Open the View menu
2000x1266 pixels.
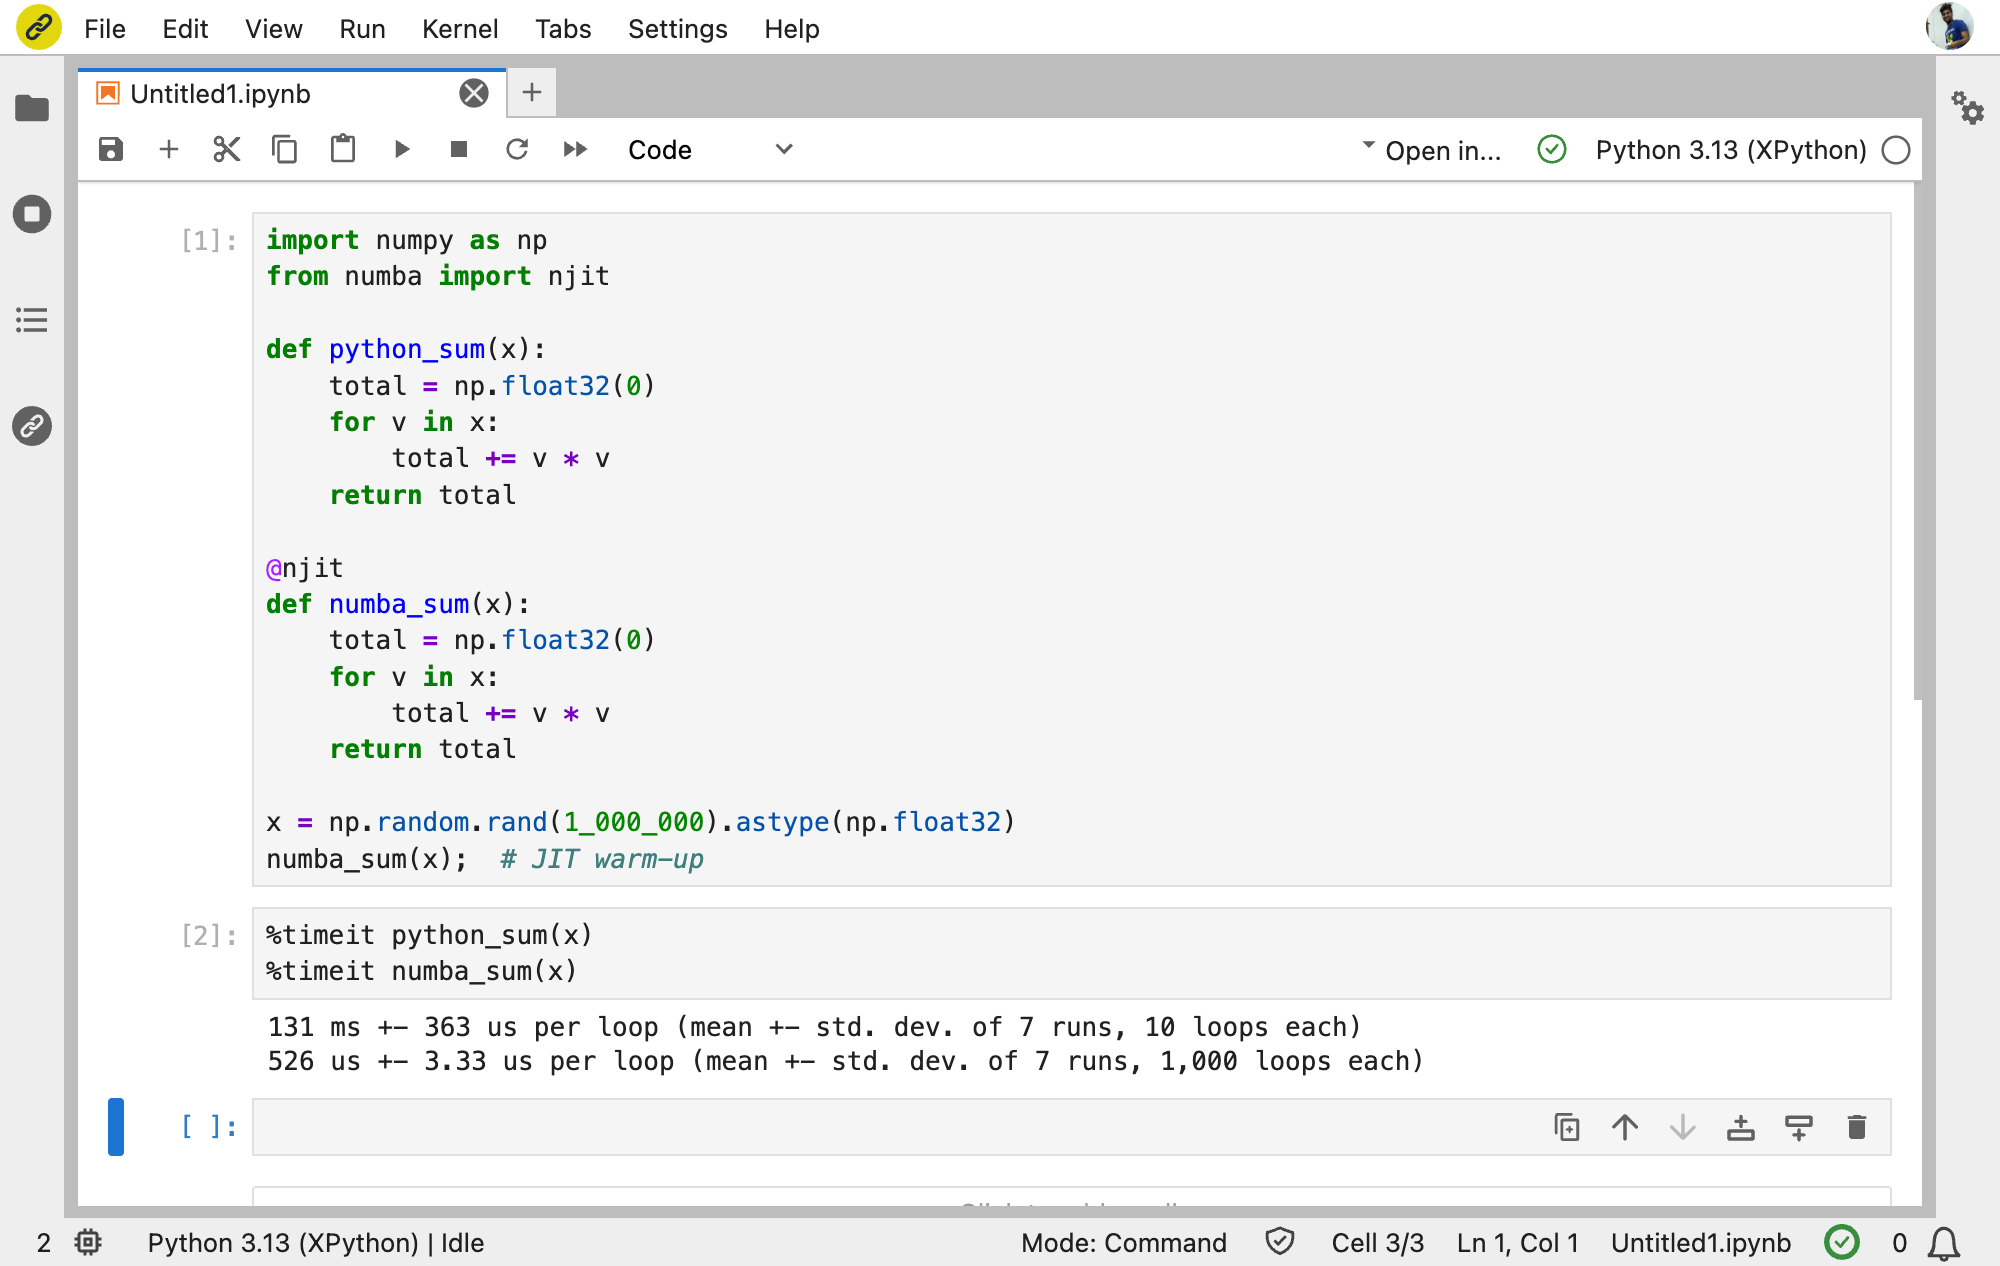274,29
